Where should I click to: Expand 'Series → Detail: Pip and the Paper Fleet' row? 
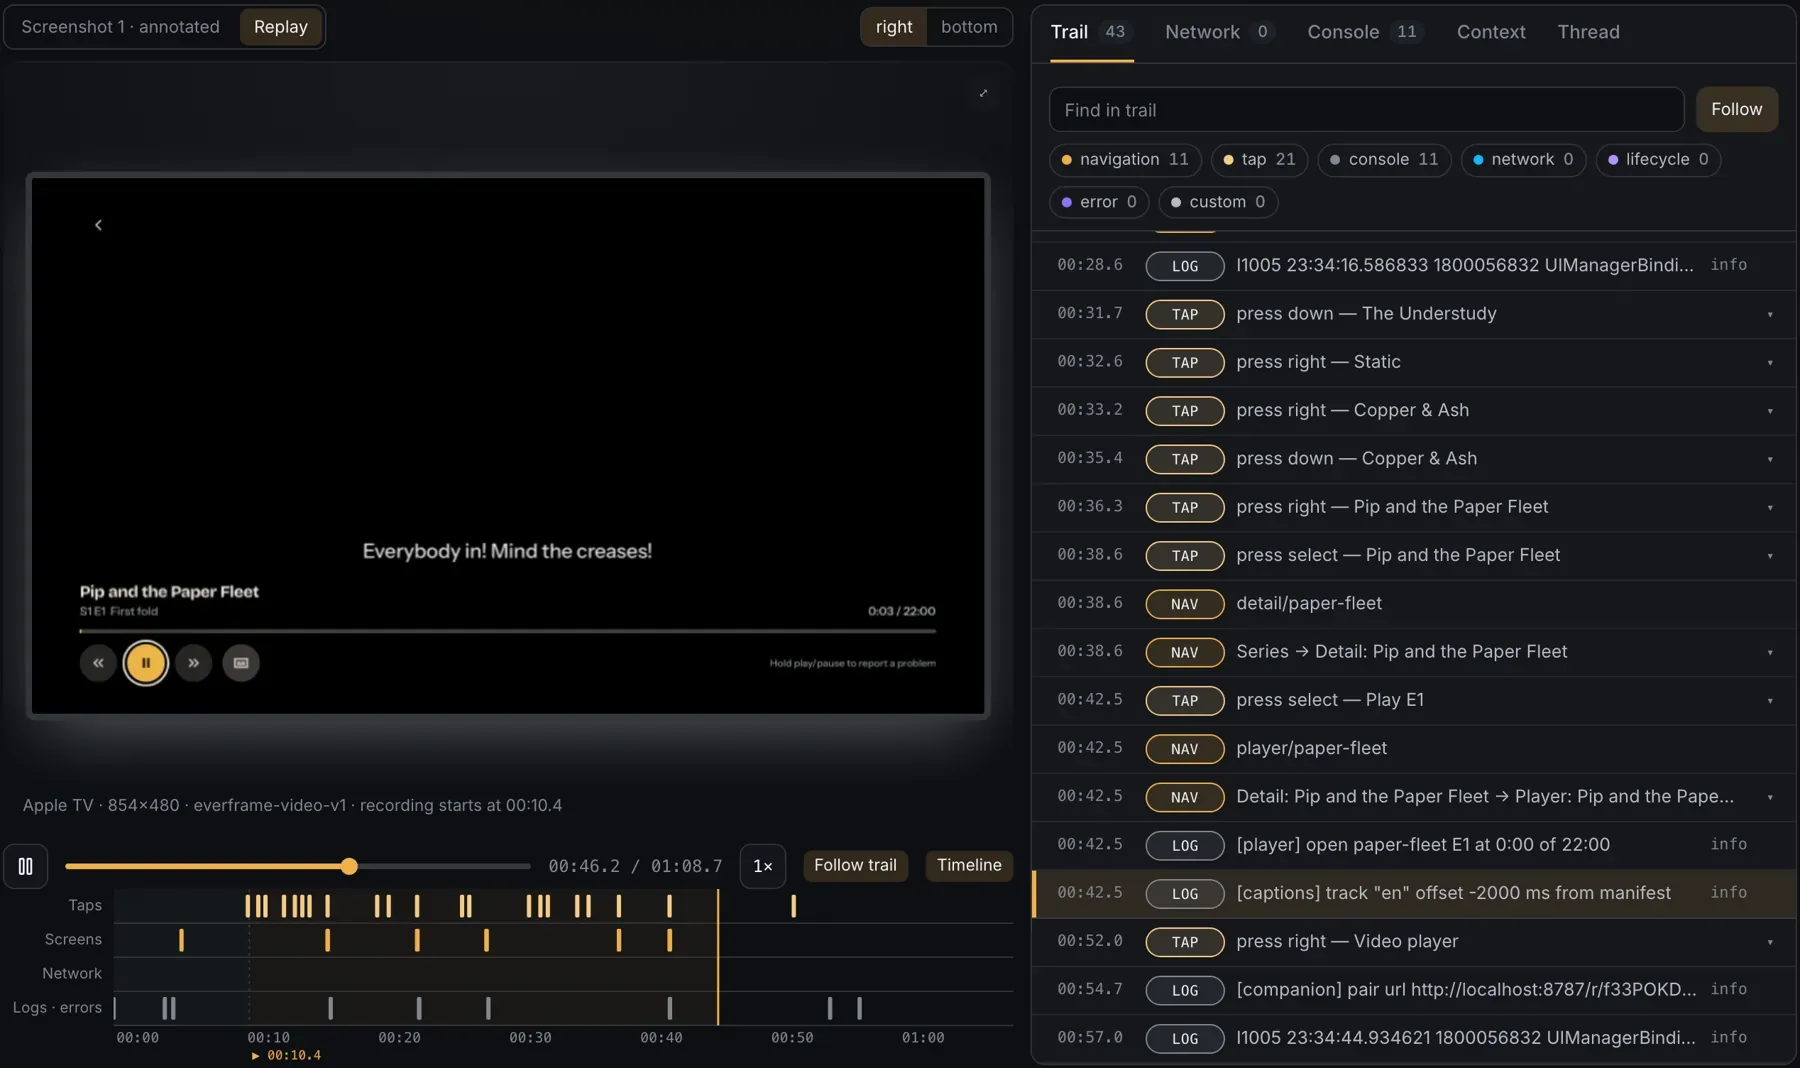pos(1770,652)
